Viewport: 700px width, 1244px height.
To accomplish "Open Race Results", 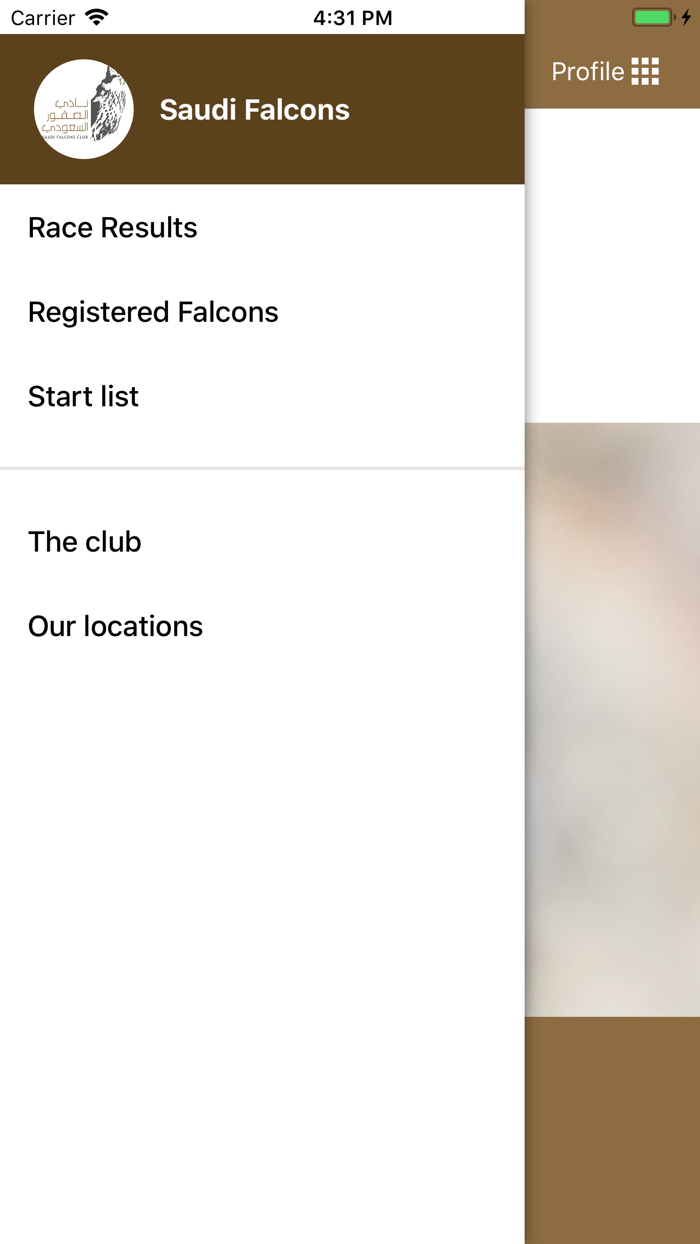I will [x=112, y=227].
